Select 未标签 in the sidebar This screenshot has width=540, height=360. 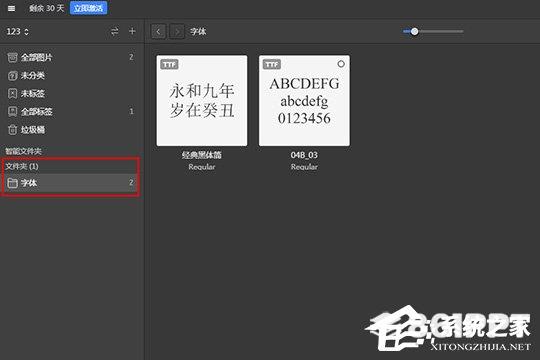tap(71, 93)
